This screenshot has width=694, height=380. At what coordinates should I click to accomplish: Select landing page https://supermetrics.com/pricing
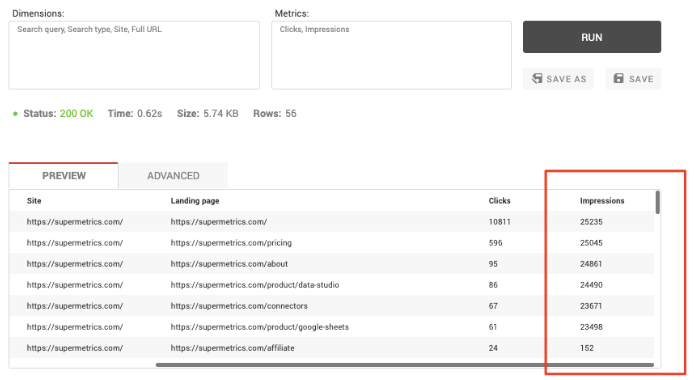click(231, 243)
